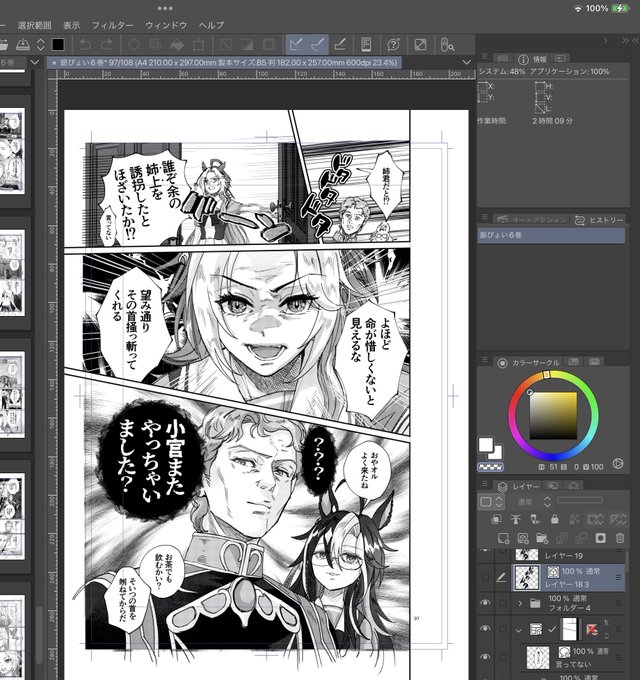Expand the フォルダー 4 folder arrow

tap(520, 603)
